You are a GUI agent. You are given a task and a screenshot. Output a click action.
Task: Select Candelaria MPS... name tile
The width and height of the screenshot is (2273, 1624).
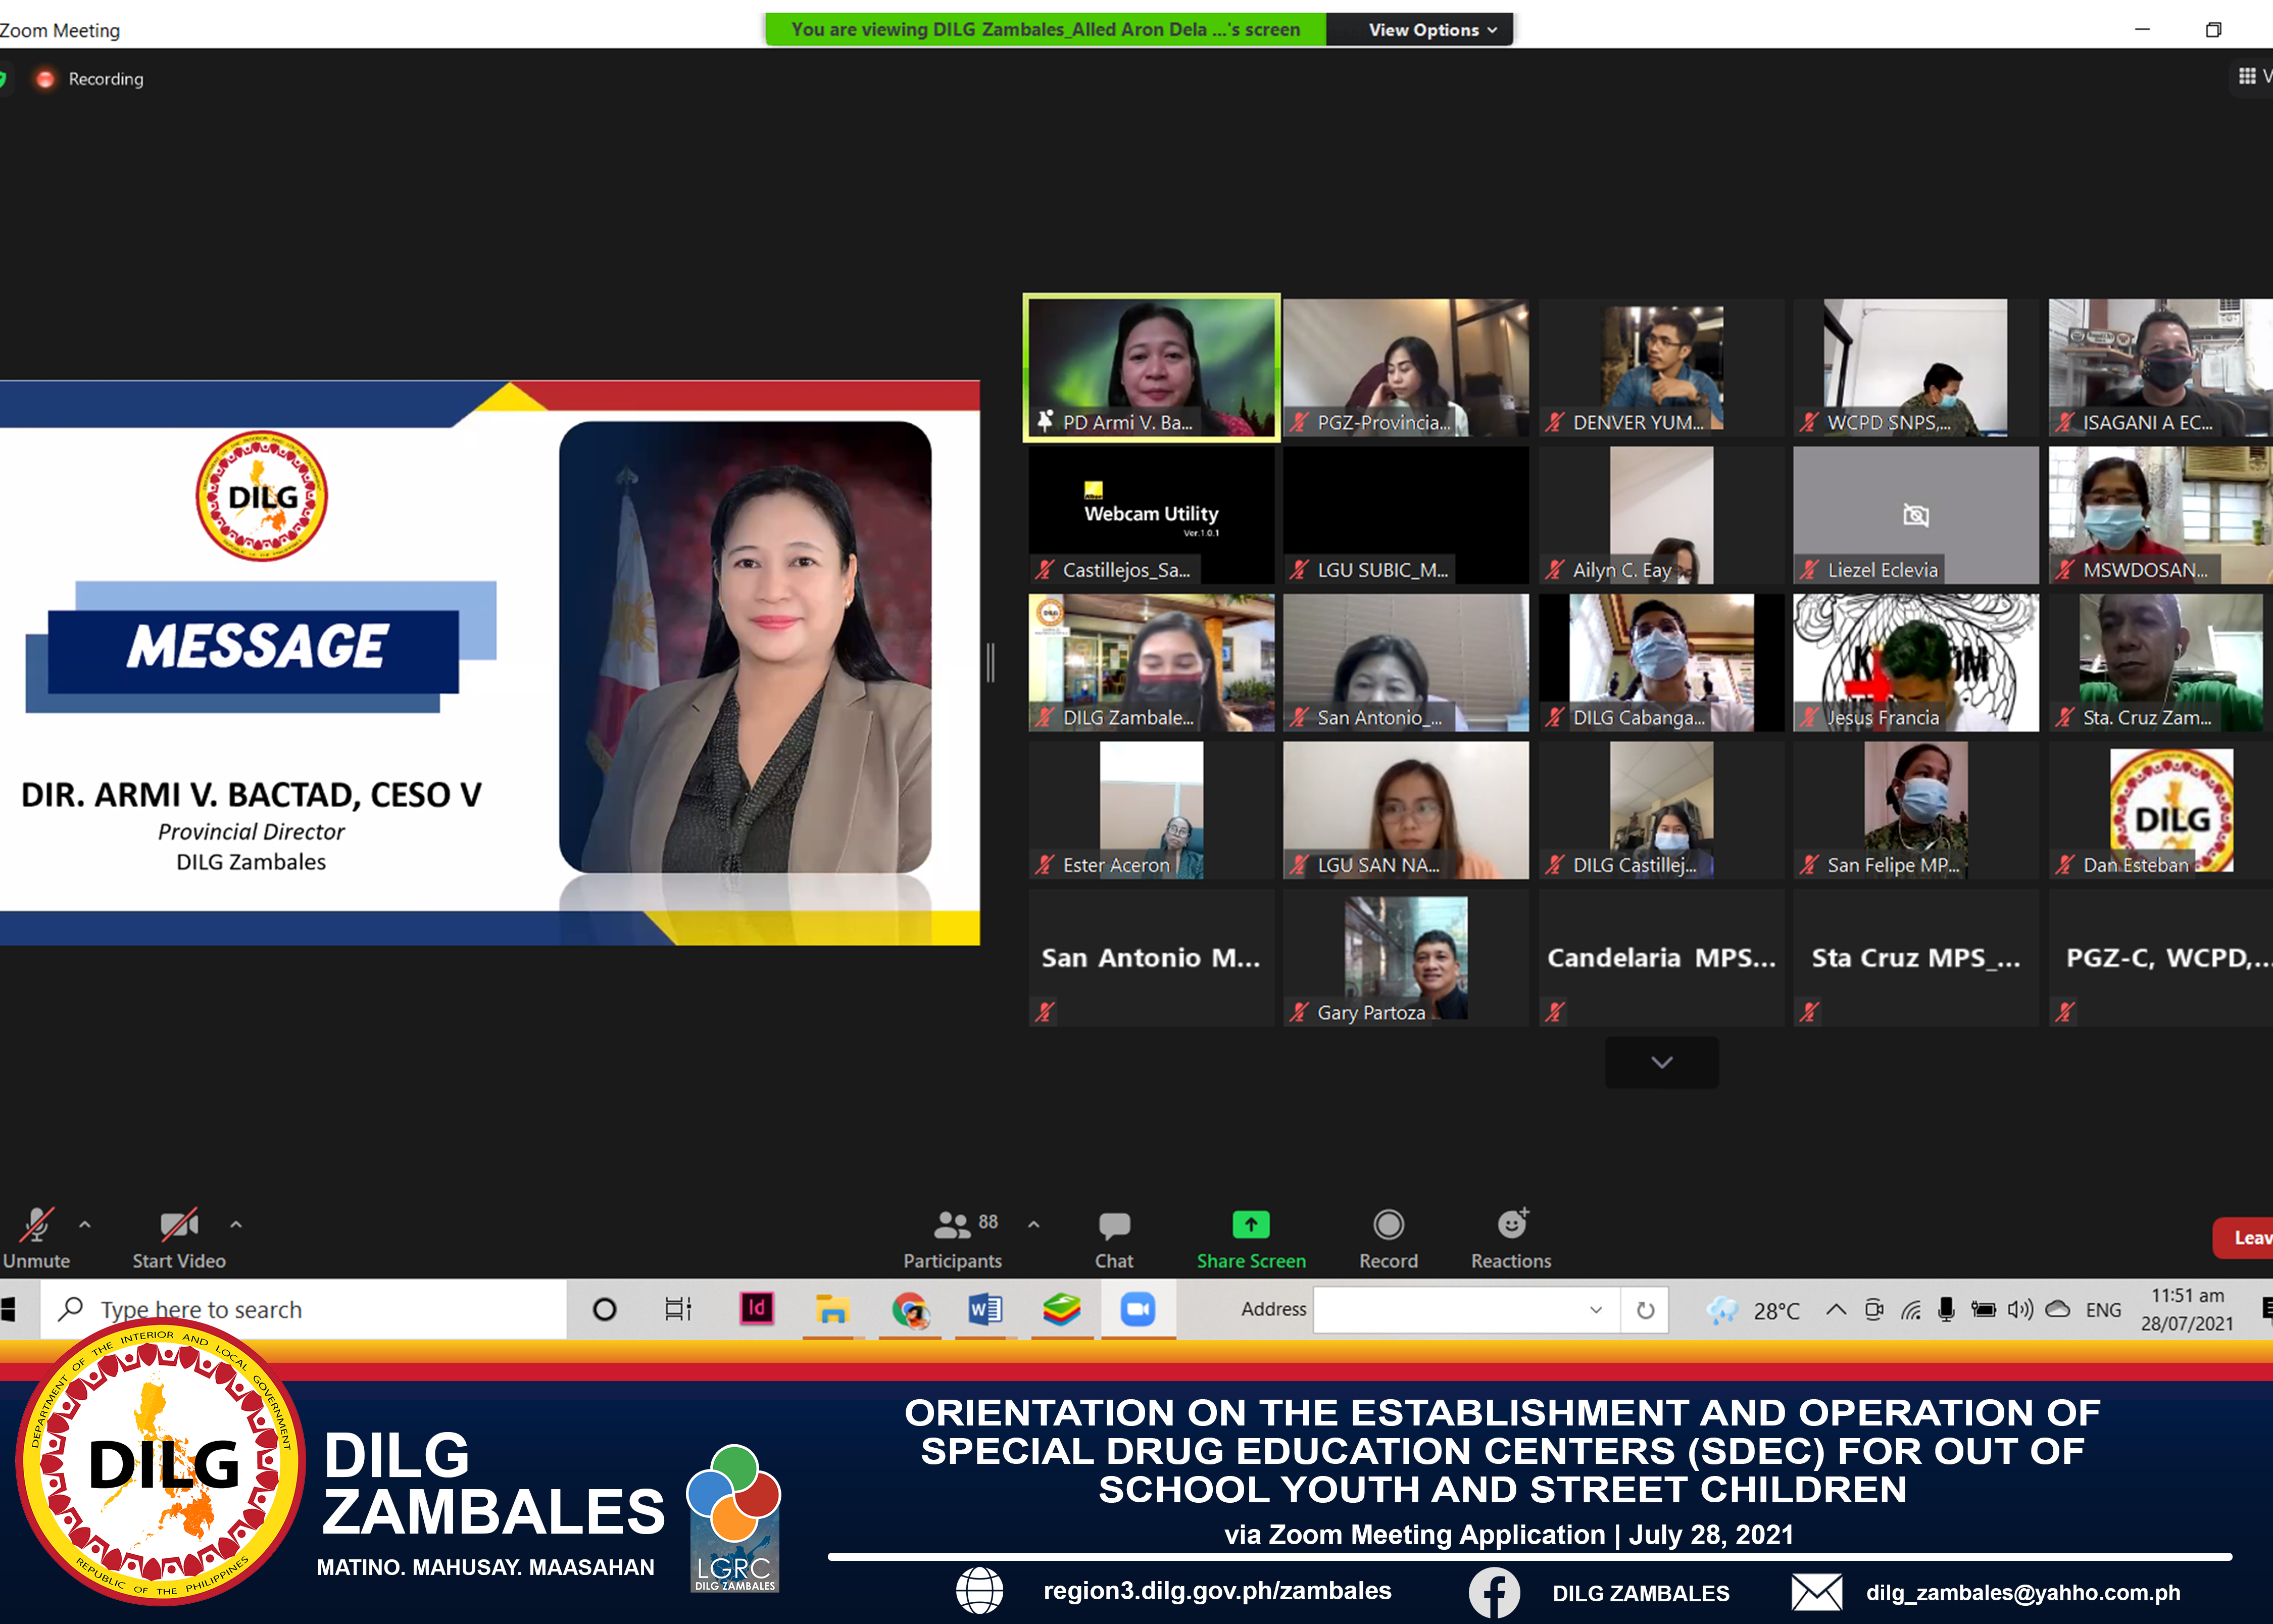coord(1661,958)
